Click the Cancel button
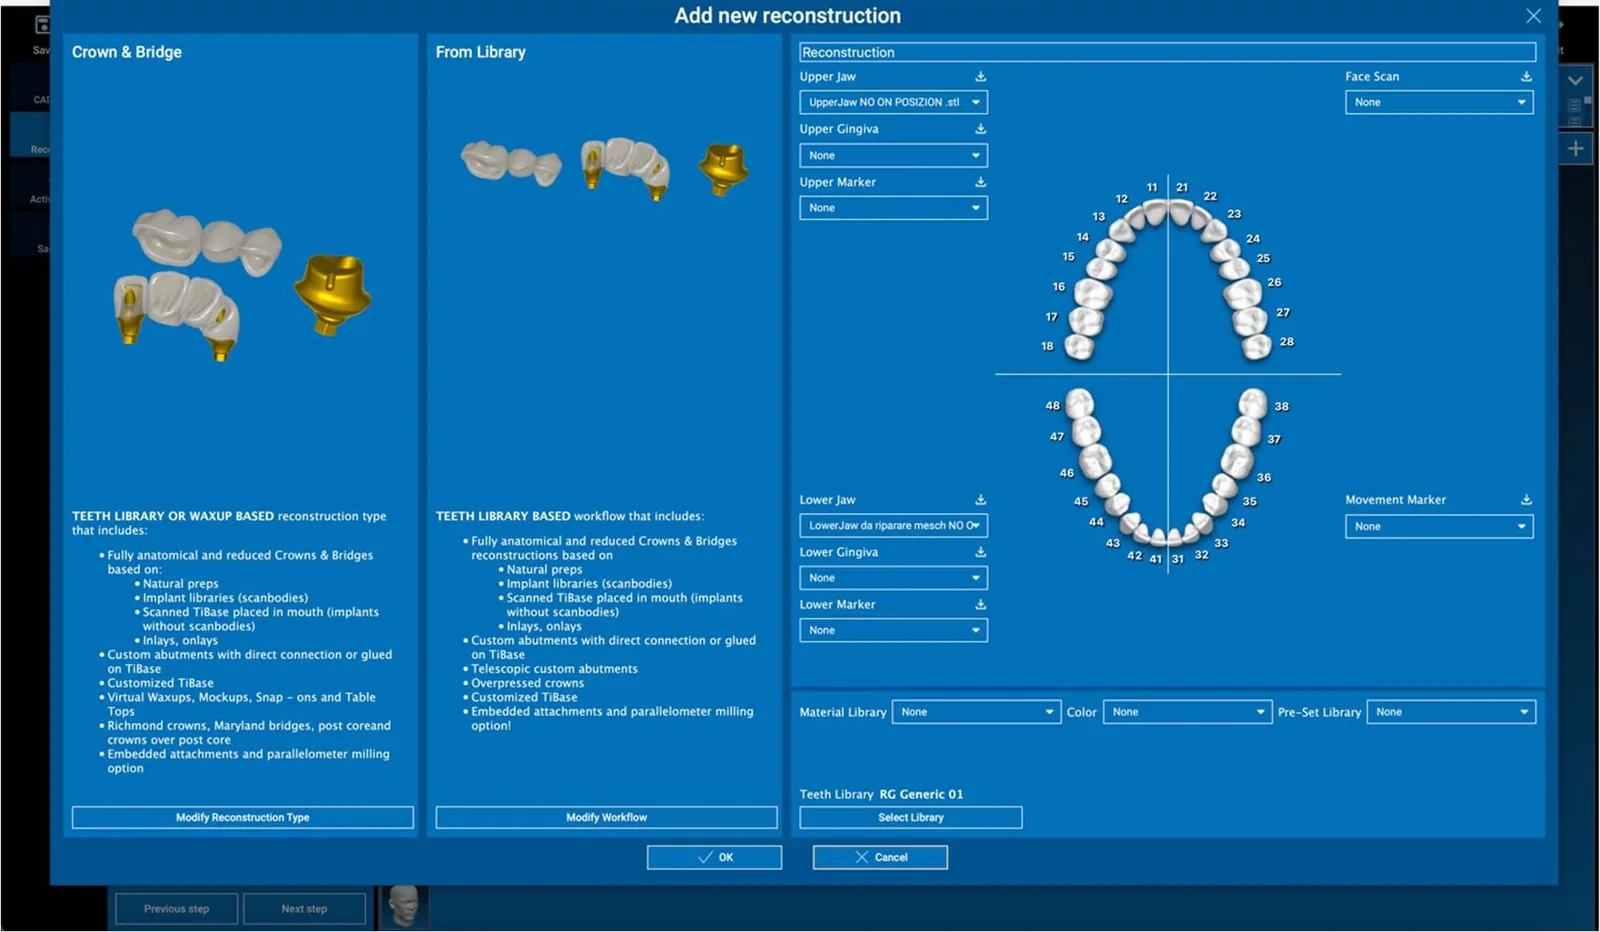 tap(880, 857)
